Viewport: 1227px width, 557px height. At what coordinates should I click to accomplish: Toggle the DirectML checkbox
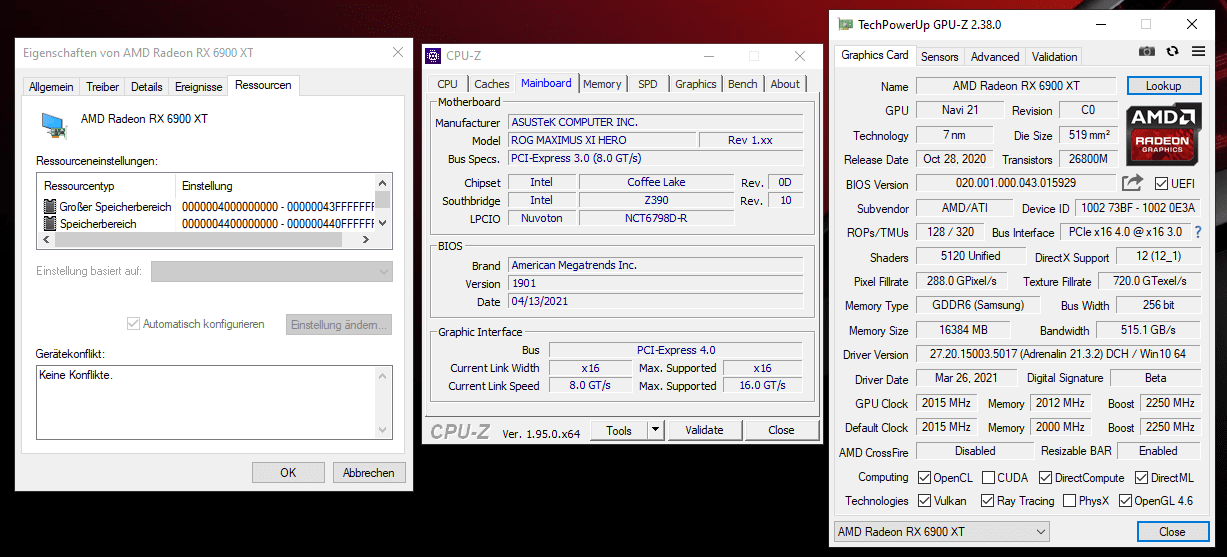[1139, 478]
